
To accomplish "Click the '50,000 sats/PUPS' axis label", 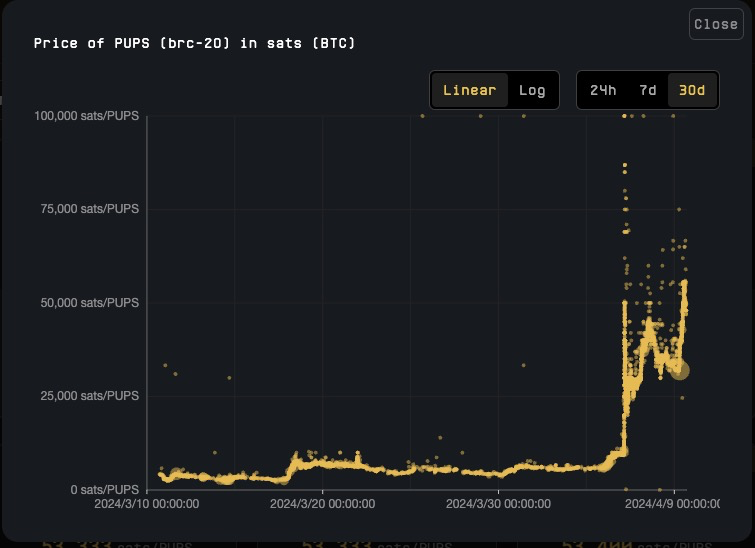I will coord(90,303).
